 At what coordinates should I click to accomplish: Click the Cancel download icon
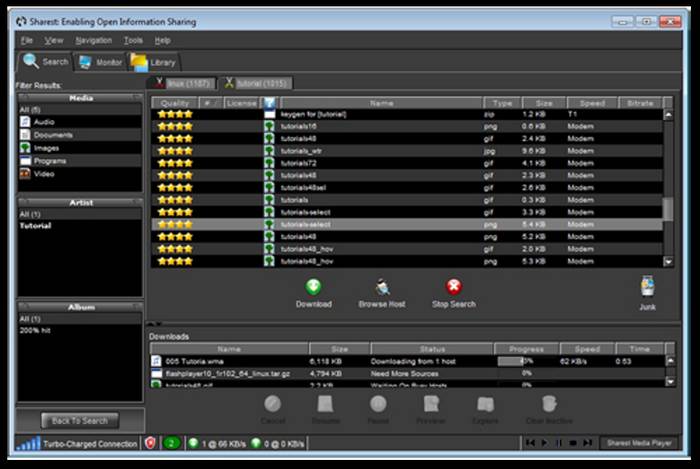[273, 404]
